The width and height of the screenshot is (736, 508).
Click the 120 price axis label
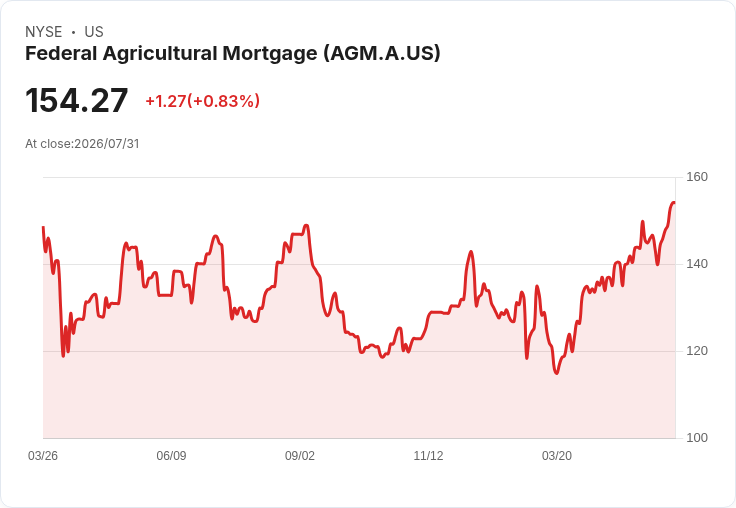[x=697, y=351]
